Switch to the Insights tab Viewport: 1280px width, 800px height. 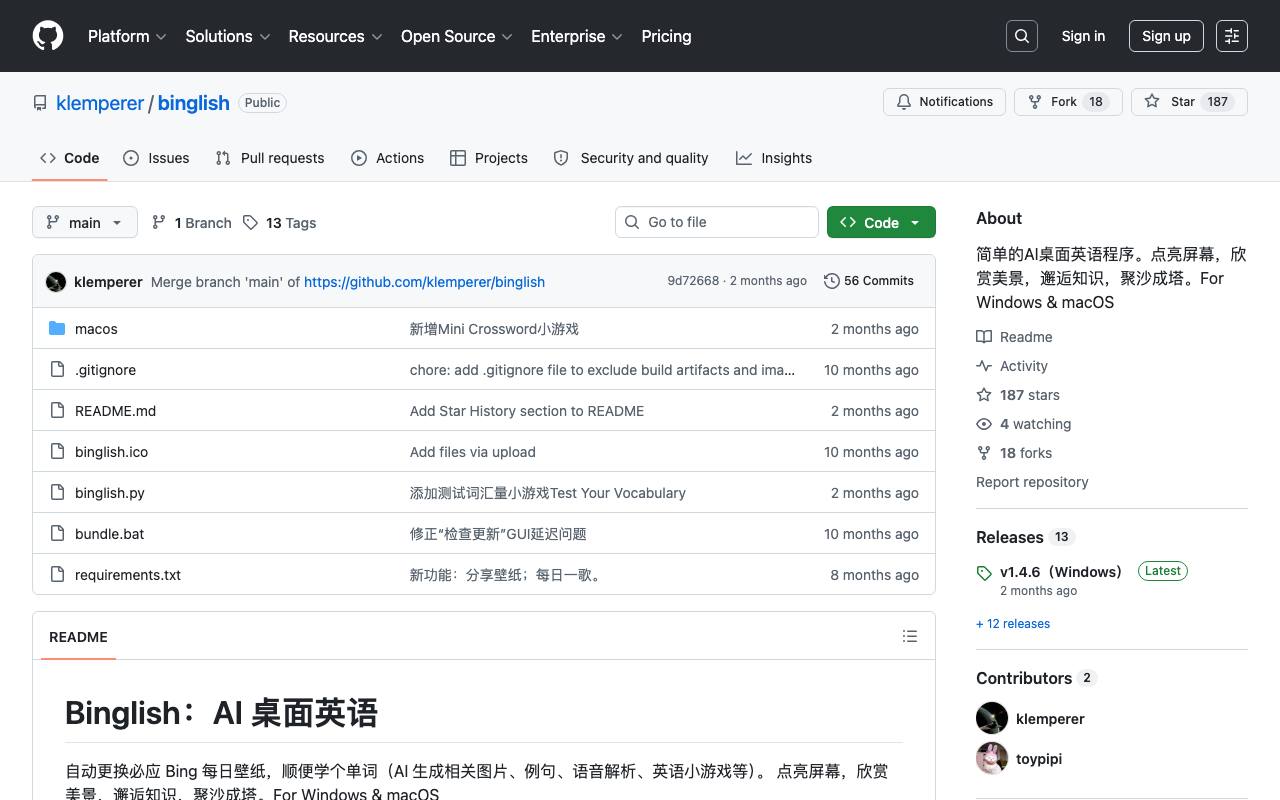[x=774, y=158]
